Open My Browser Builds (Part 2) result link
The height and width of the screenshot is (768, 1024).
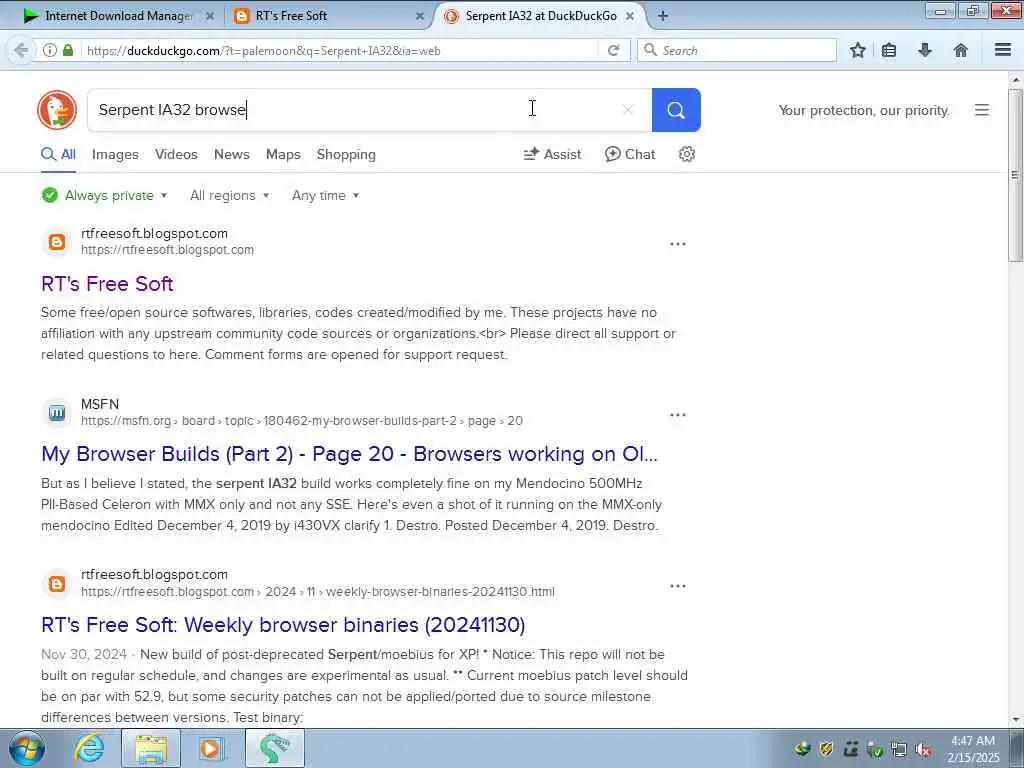[x=349, y=454]
